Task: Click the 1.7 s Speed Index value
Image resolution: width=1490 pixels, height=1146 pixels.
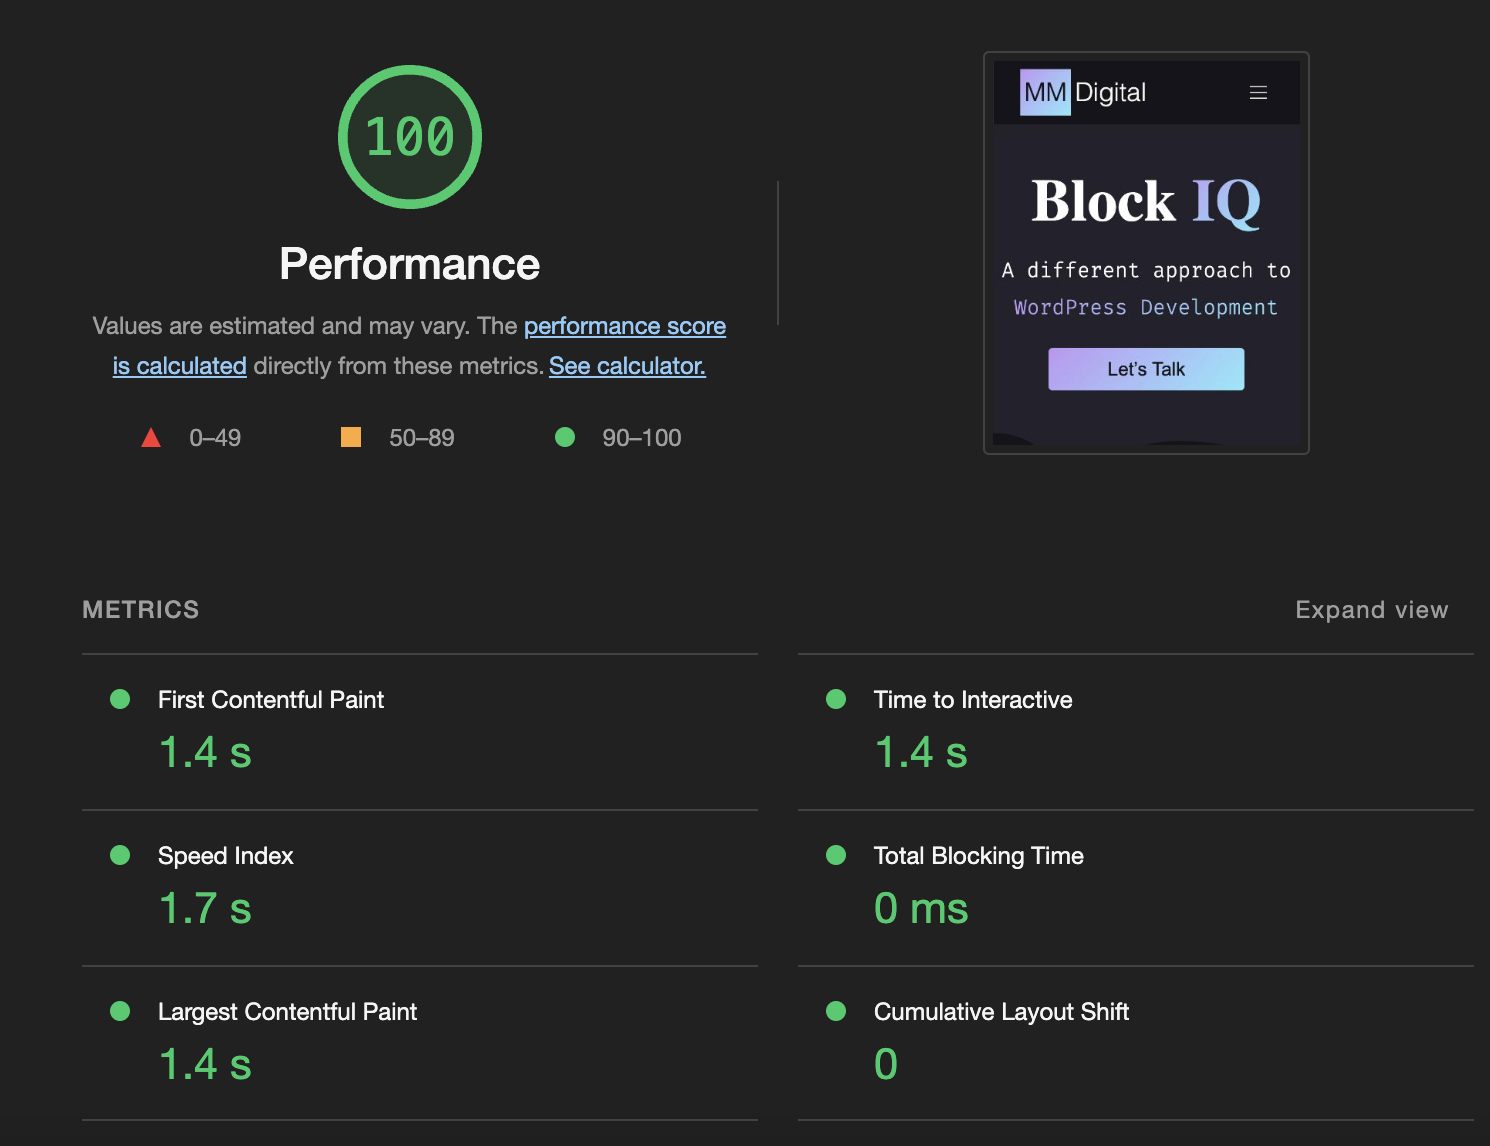Action: pos(205,909)
